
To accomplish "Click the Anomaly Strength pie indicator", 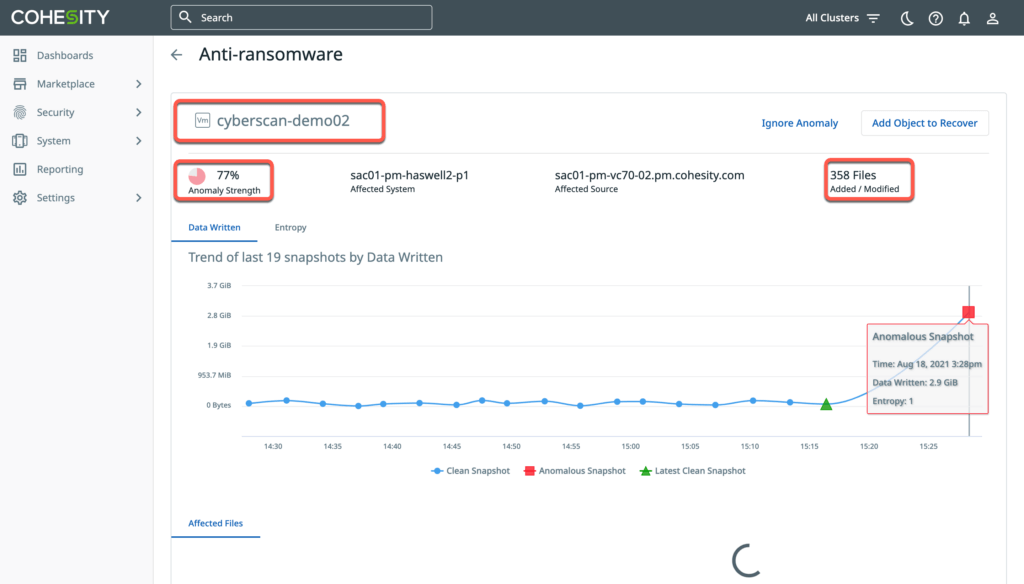I will [198, 176].
